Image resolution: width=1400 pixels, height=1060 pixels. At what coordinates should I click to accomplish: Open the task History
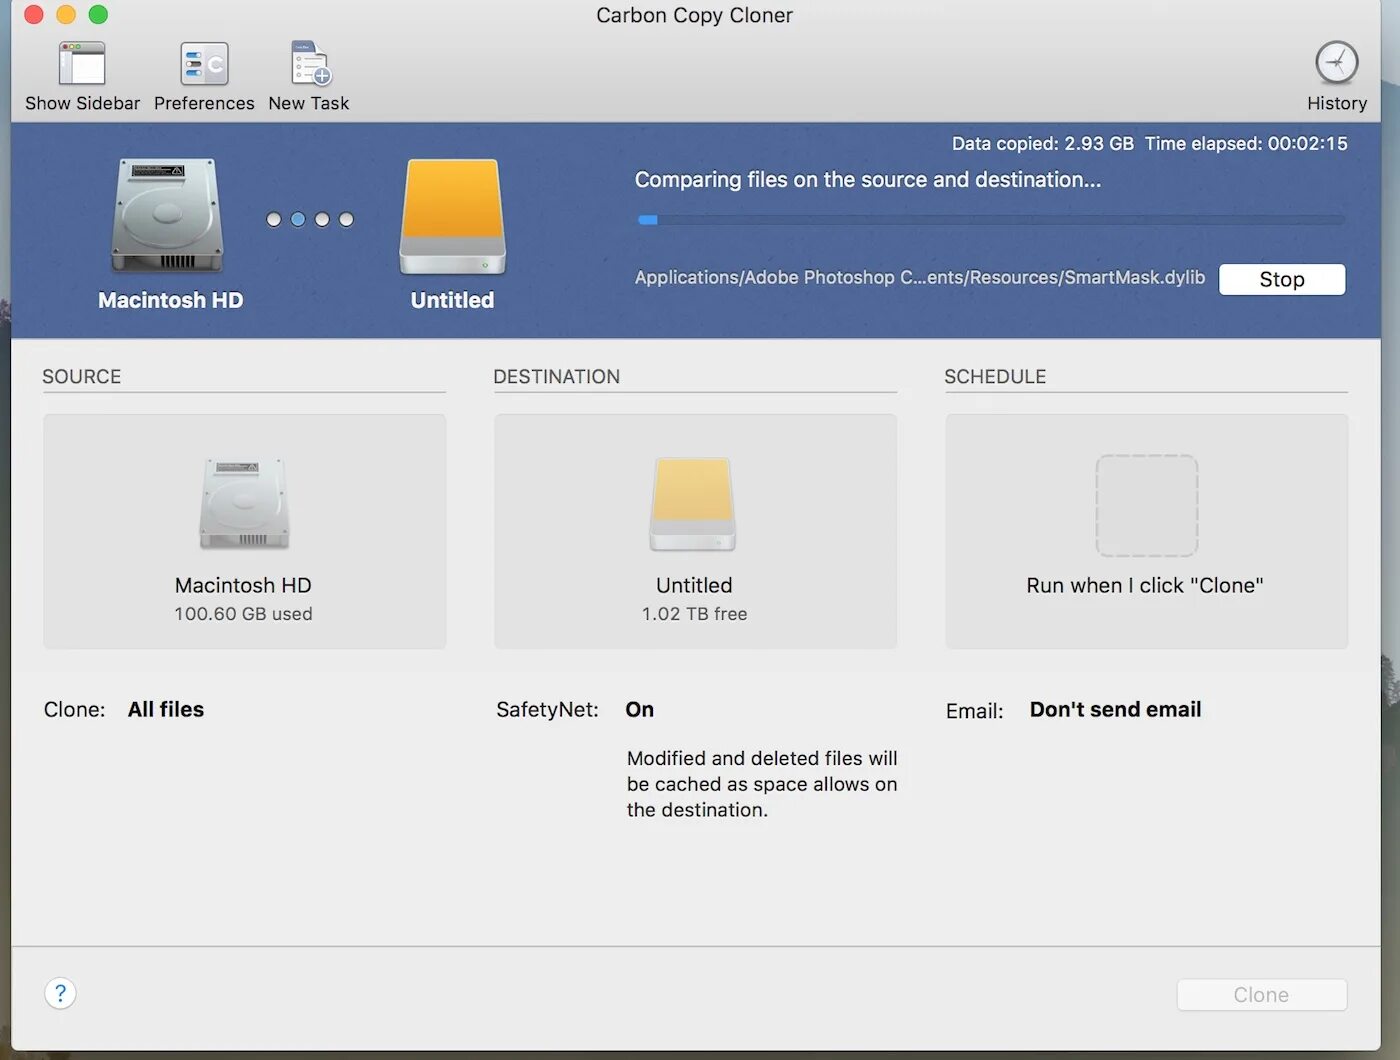click(x=1336, y=70)
